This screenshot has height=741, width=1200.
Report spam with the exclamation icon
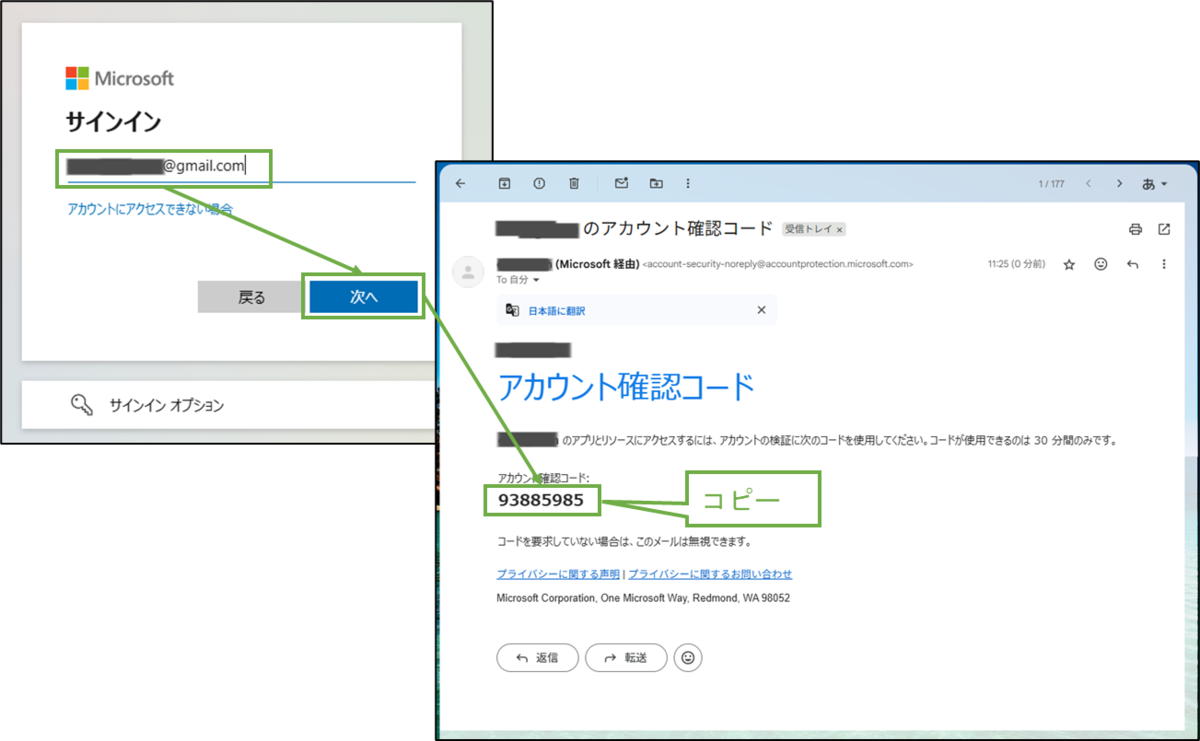point(539,183)
